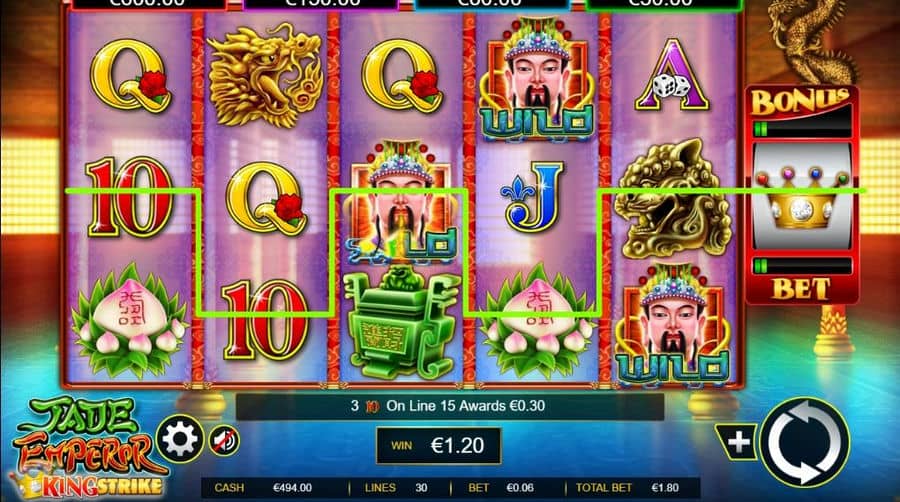This screenshot has height=502, width=900.
Task: Click the golden dragon symbol
Action: click(265, 75)
